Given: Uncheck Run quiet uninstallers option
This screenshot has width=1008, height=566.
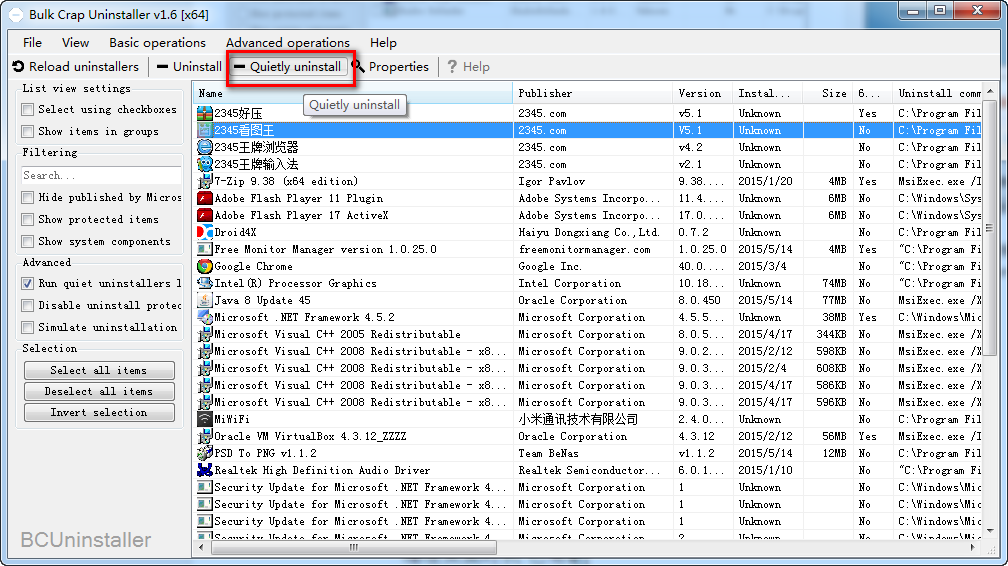Looking at the screenshot, I should (28, 284).
